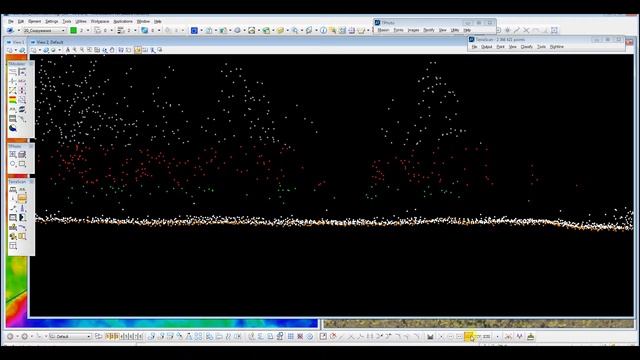The height and width of the screenshot is (360, 640).
Task: Click the first tool in TPhoto toolbox
Action: [x=13, y=154]
